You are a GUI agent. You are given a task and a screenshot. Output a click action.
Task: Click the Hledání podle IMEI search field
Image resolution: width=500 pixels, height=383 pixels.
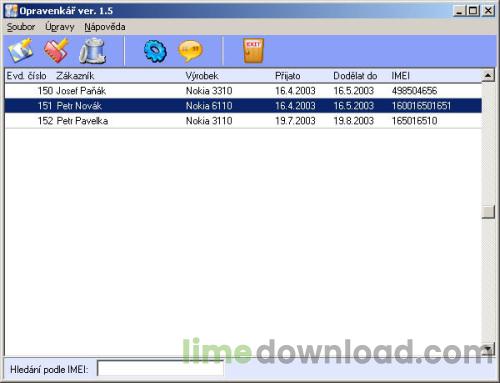160,368
